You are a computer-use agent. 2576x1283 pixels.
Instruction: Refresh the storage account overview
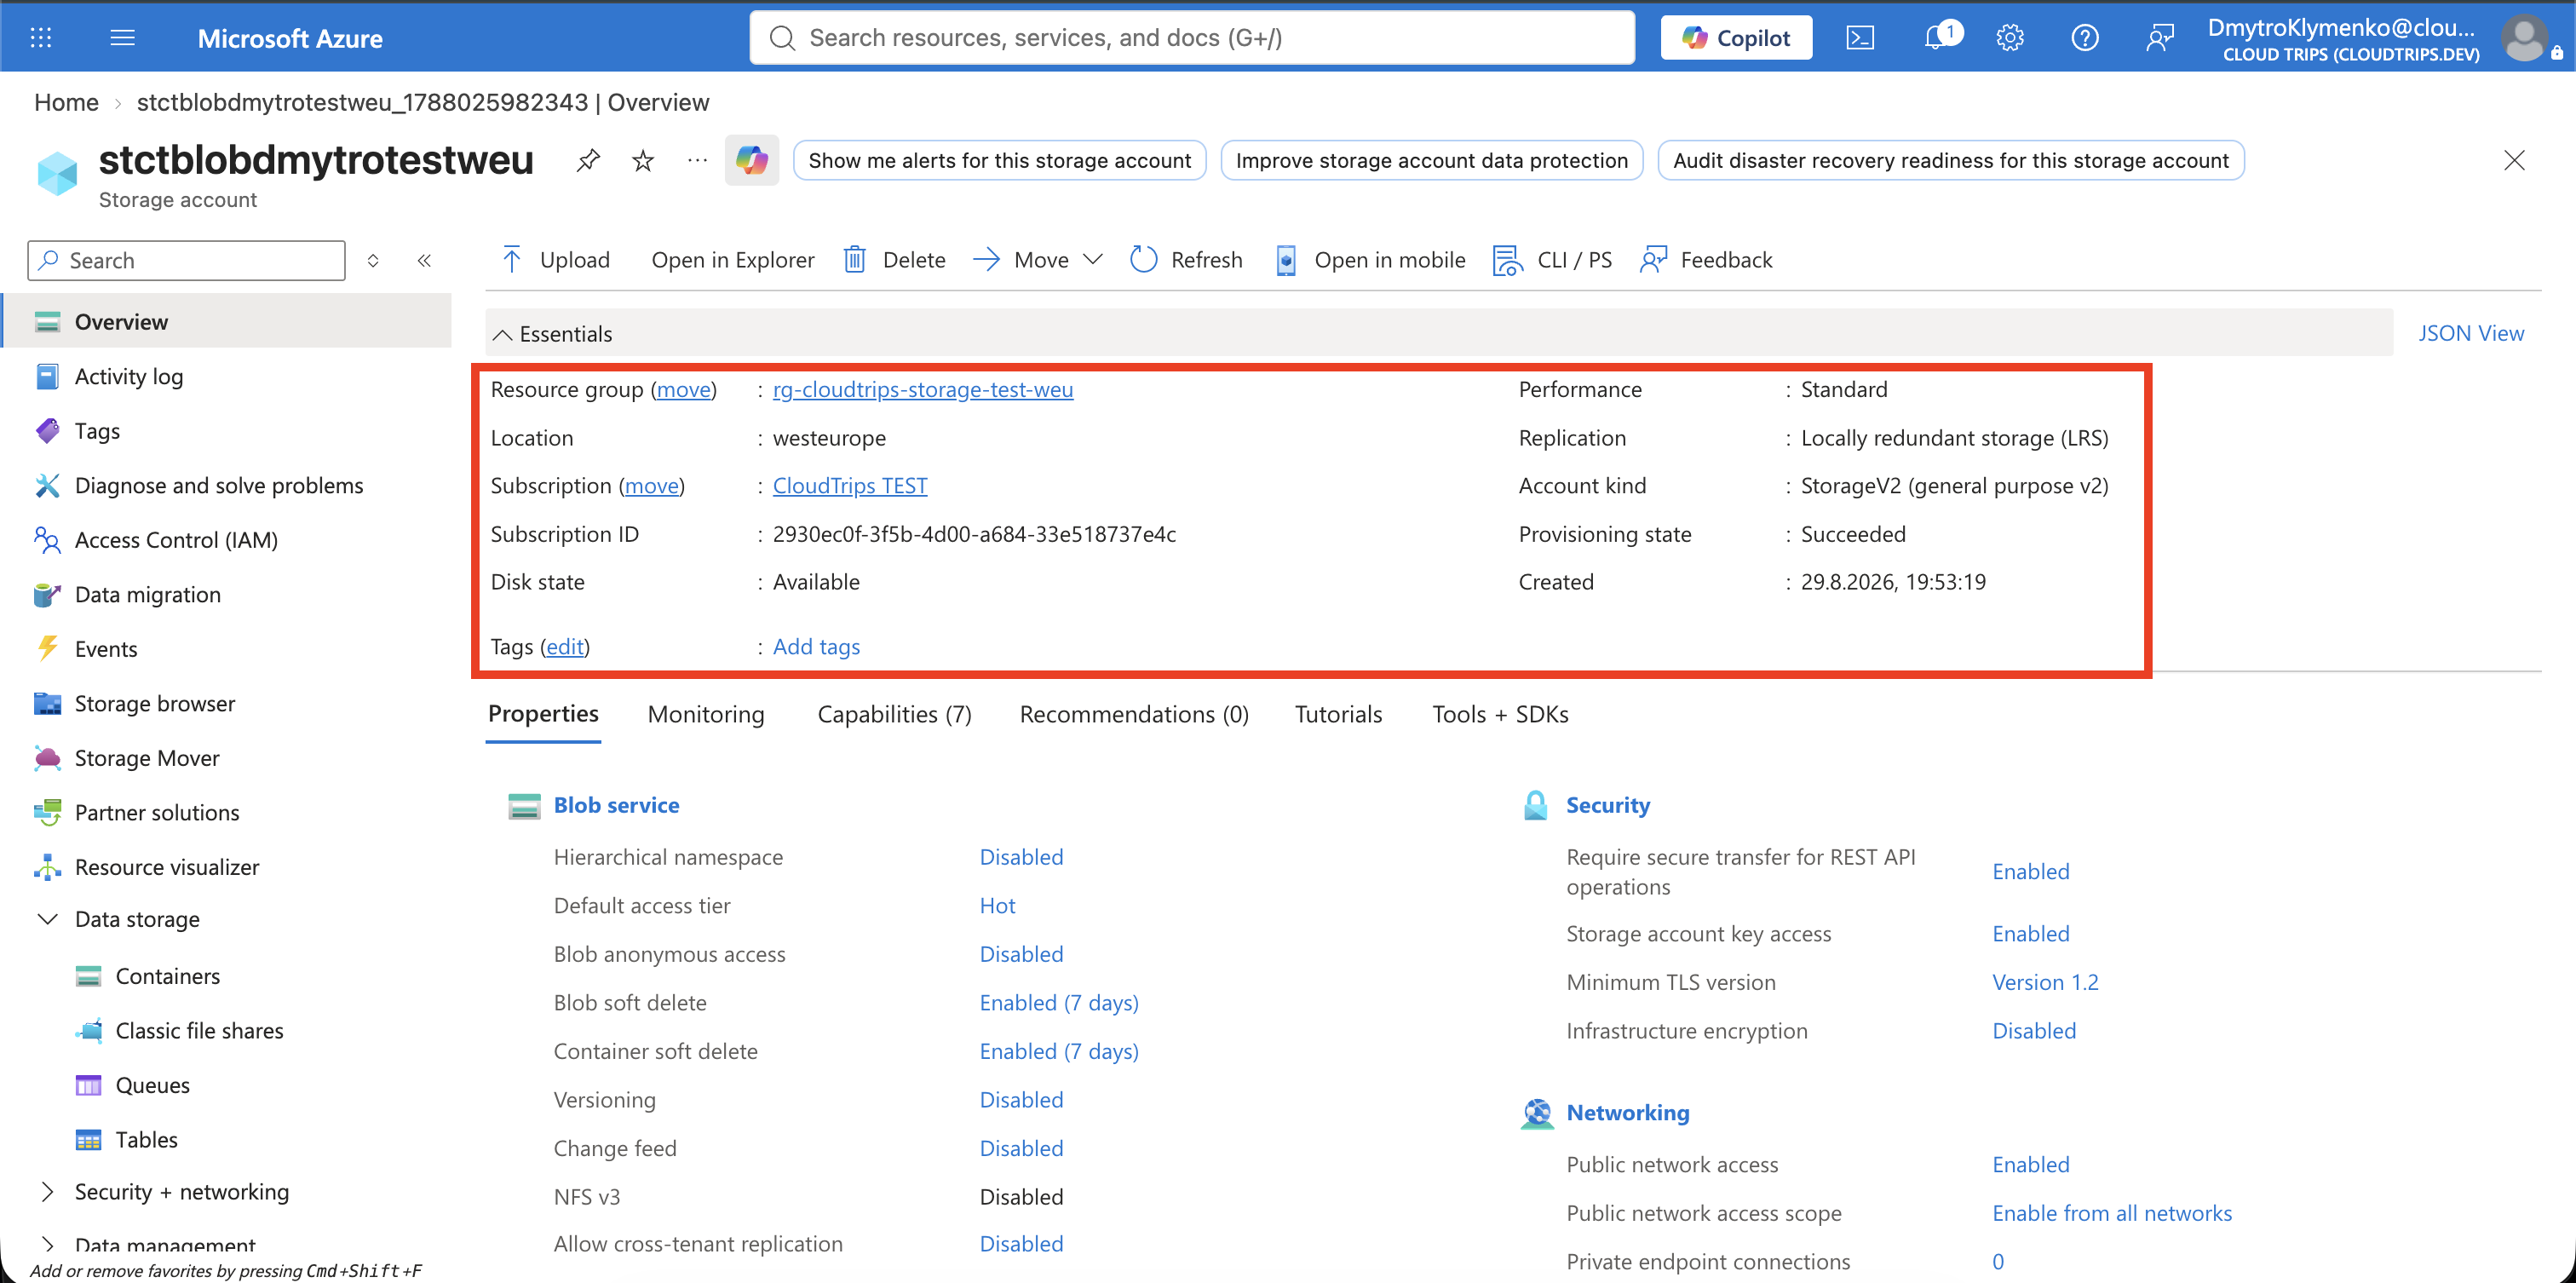1186,260
